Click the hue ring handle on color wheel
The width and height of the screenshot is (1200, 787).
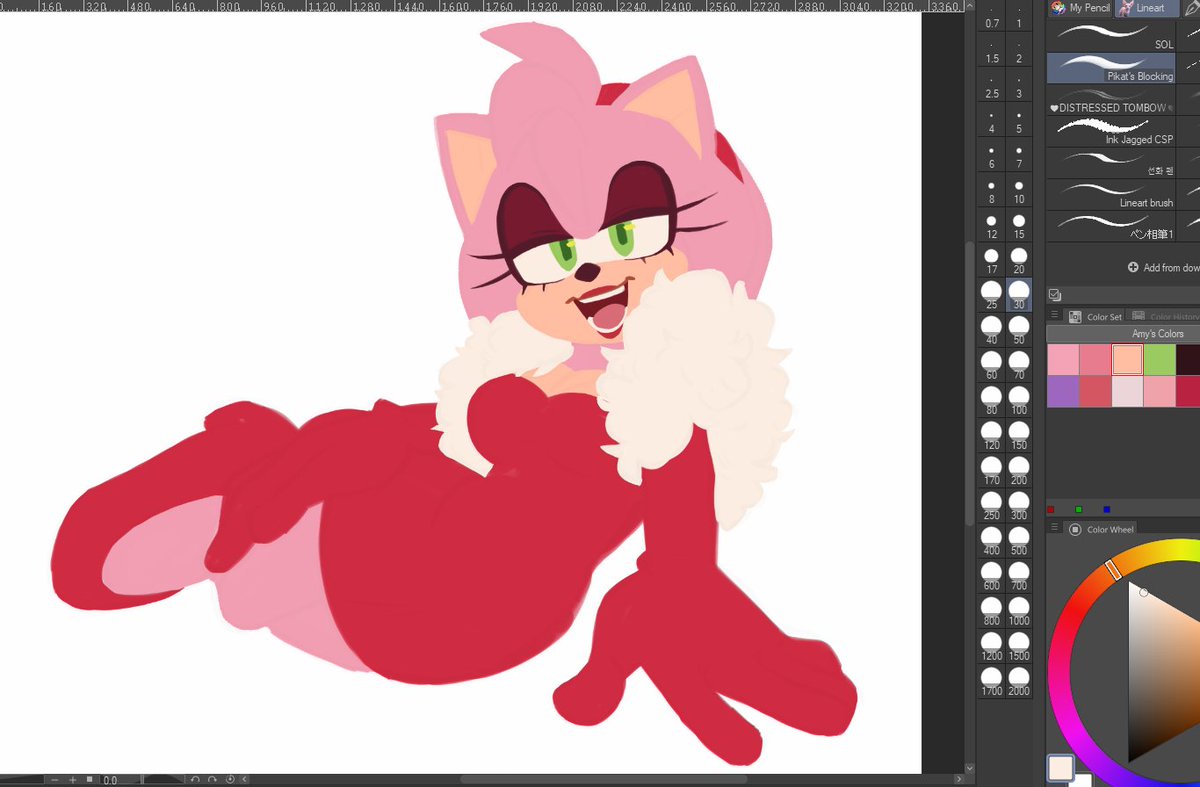(x=1113, y=570)
